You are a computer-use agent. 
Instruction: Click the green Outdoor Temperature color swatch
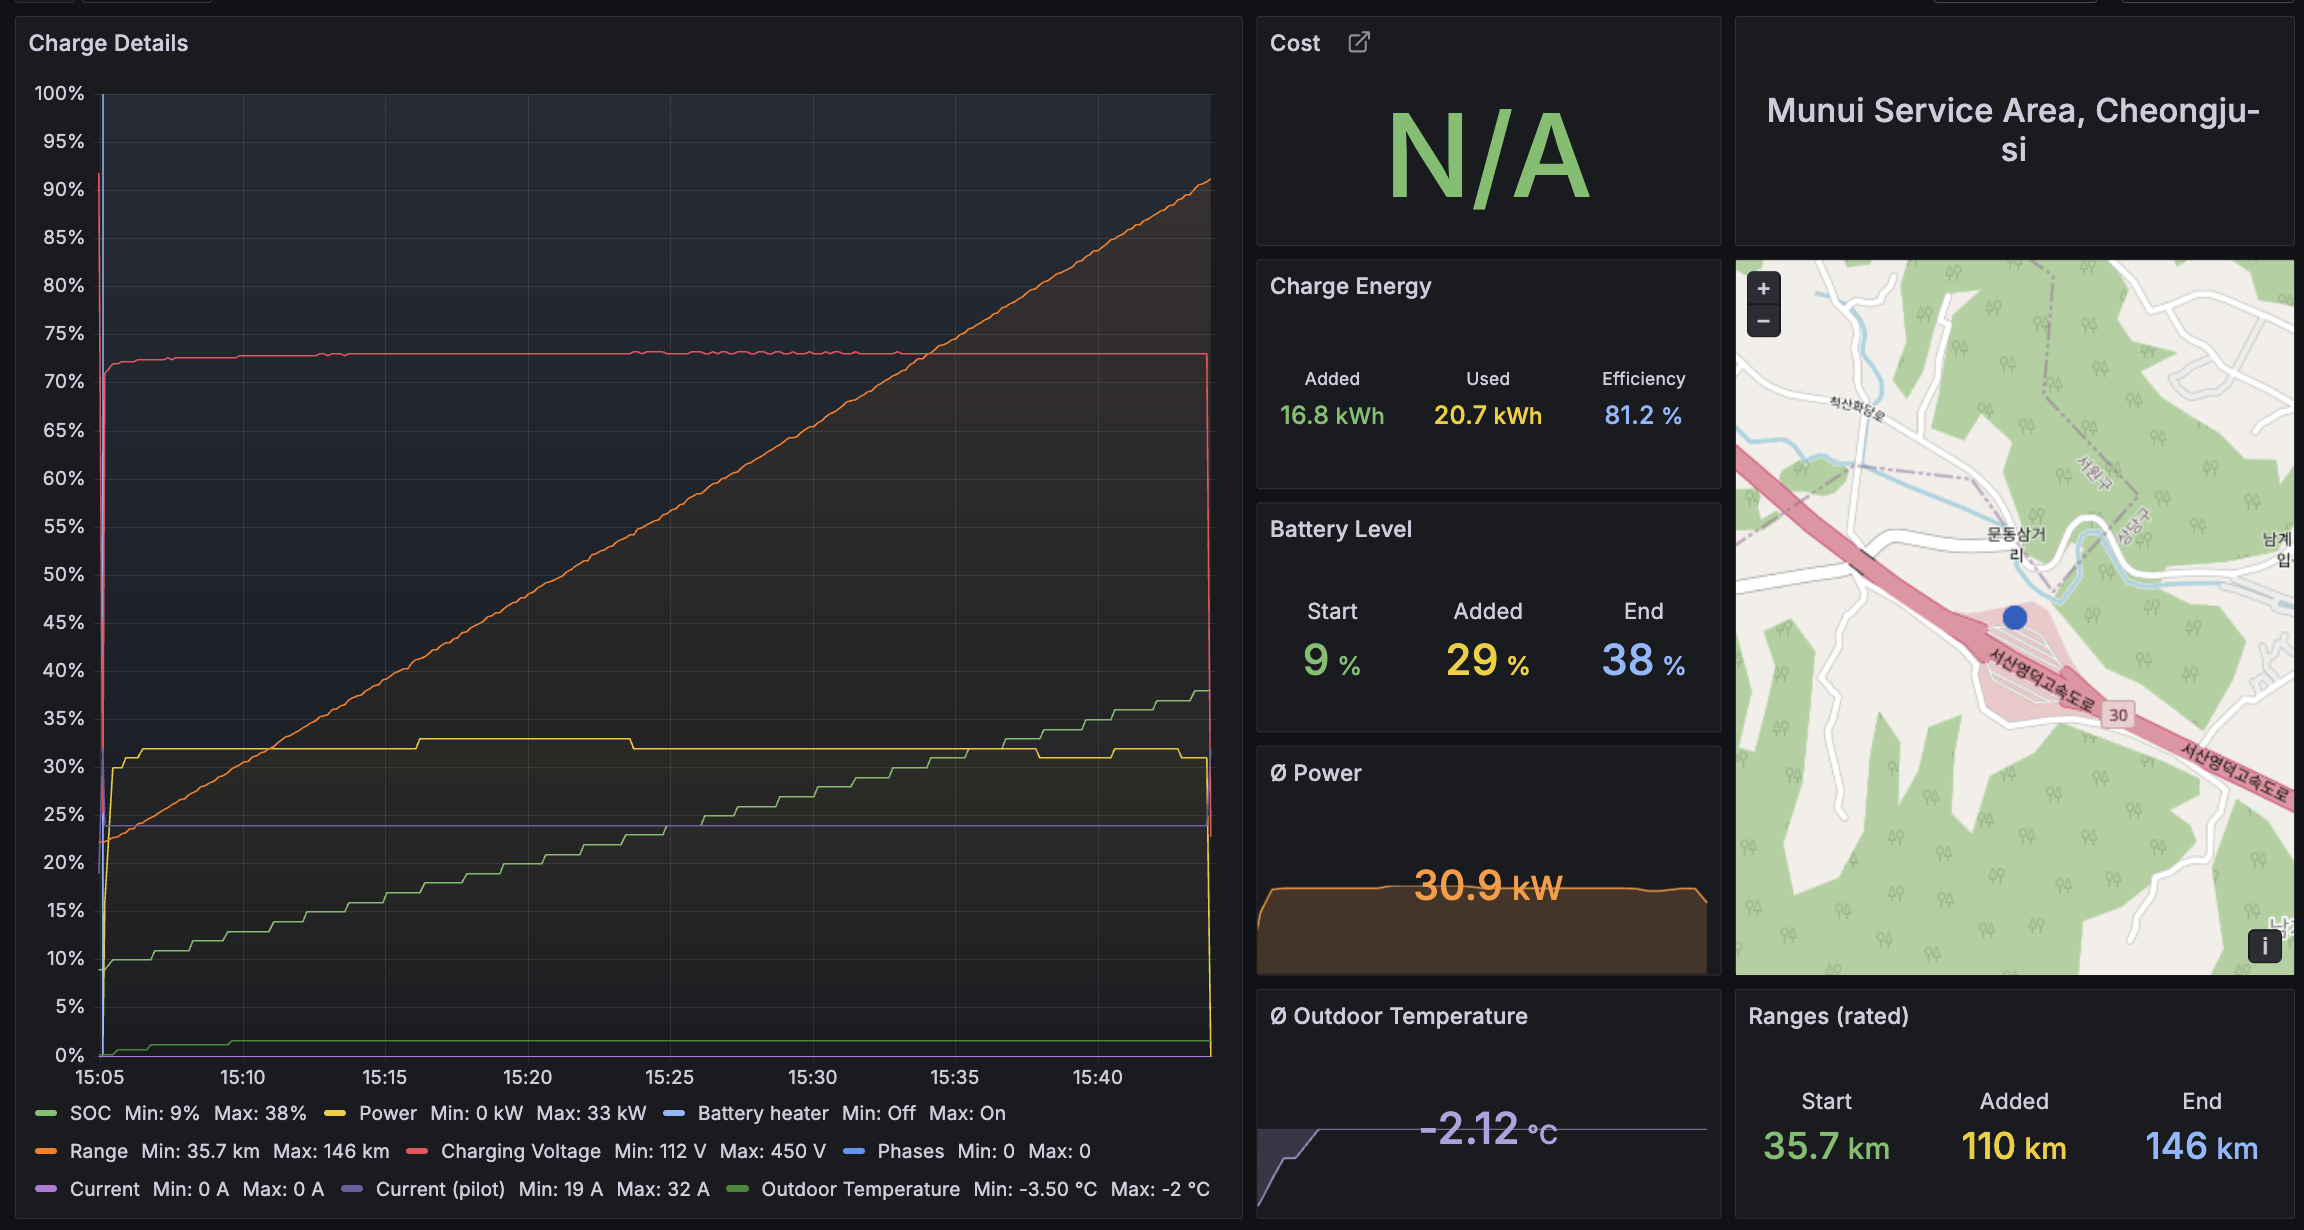737,1189
